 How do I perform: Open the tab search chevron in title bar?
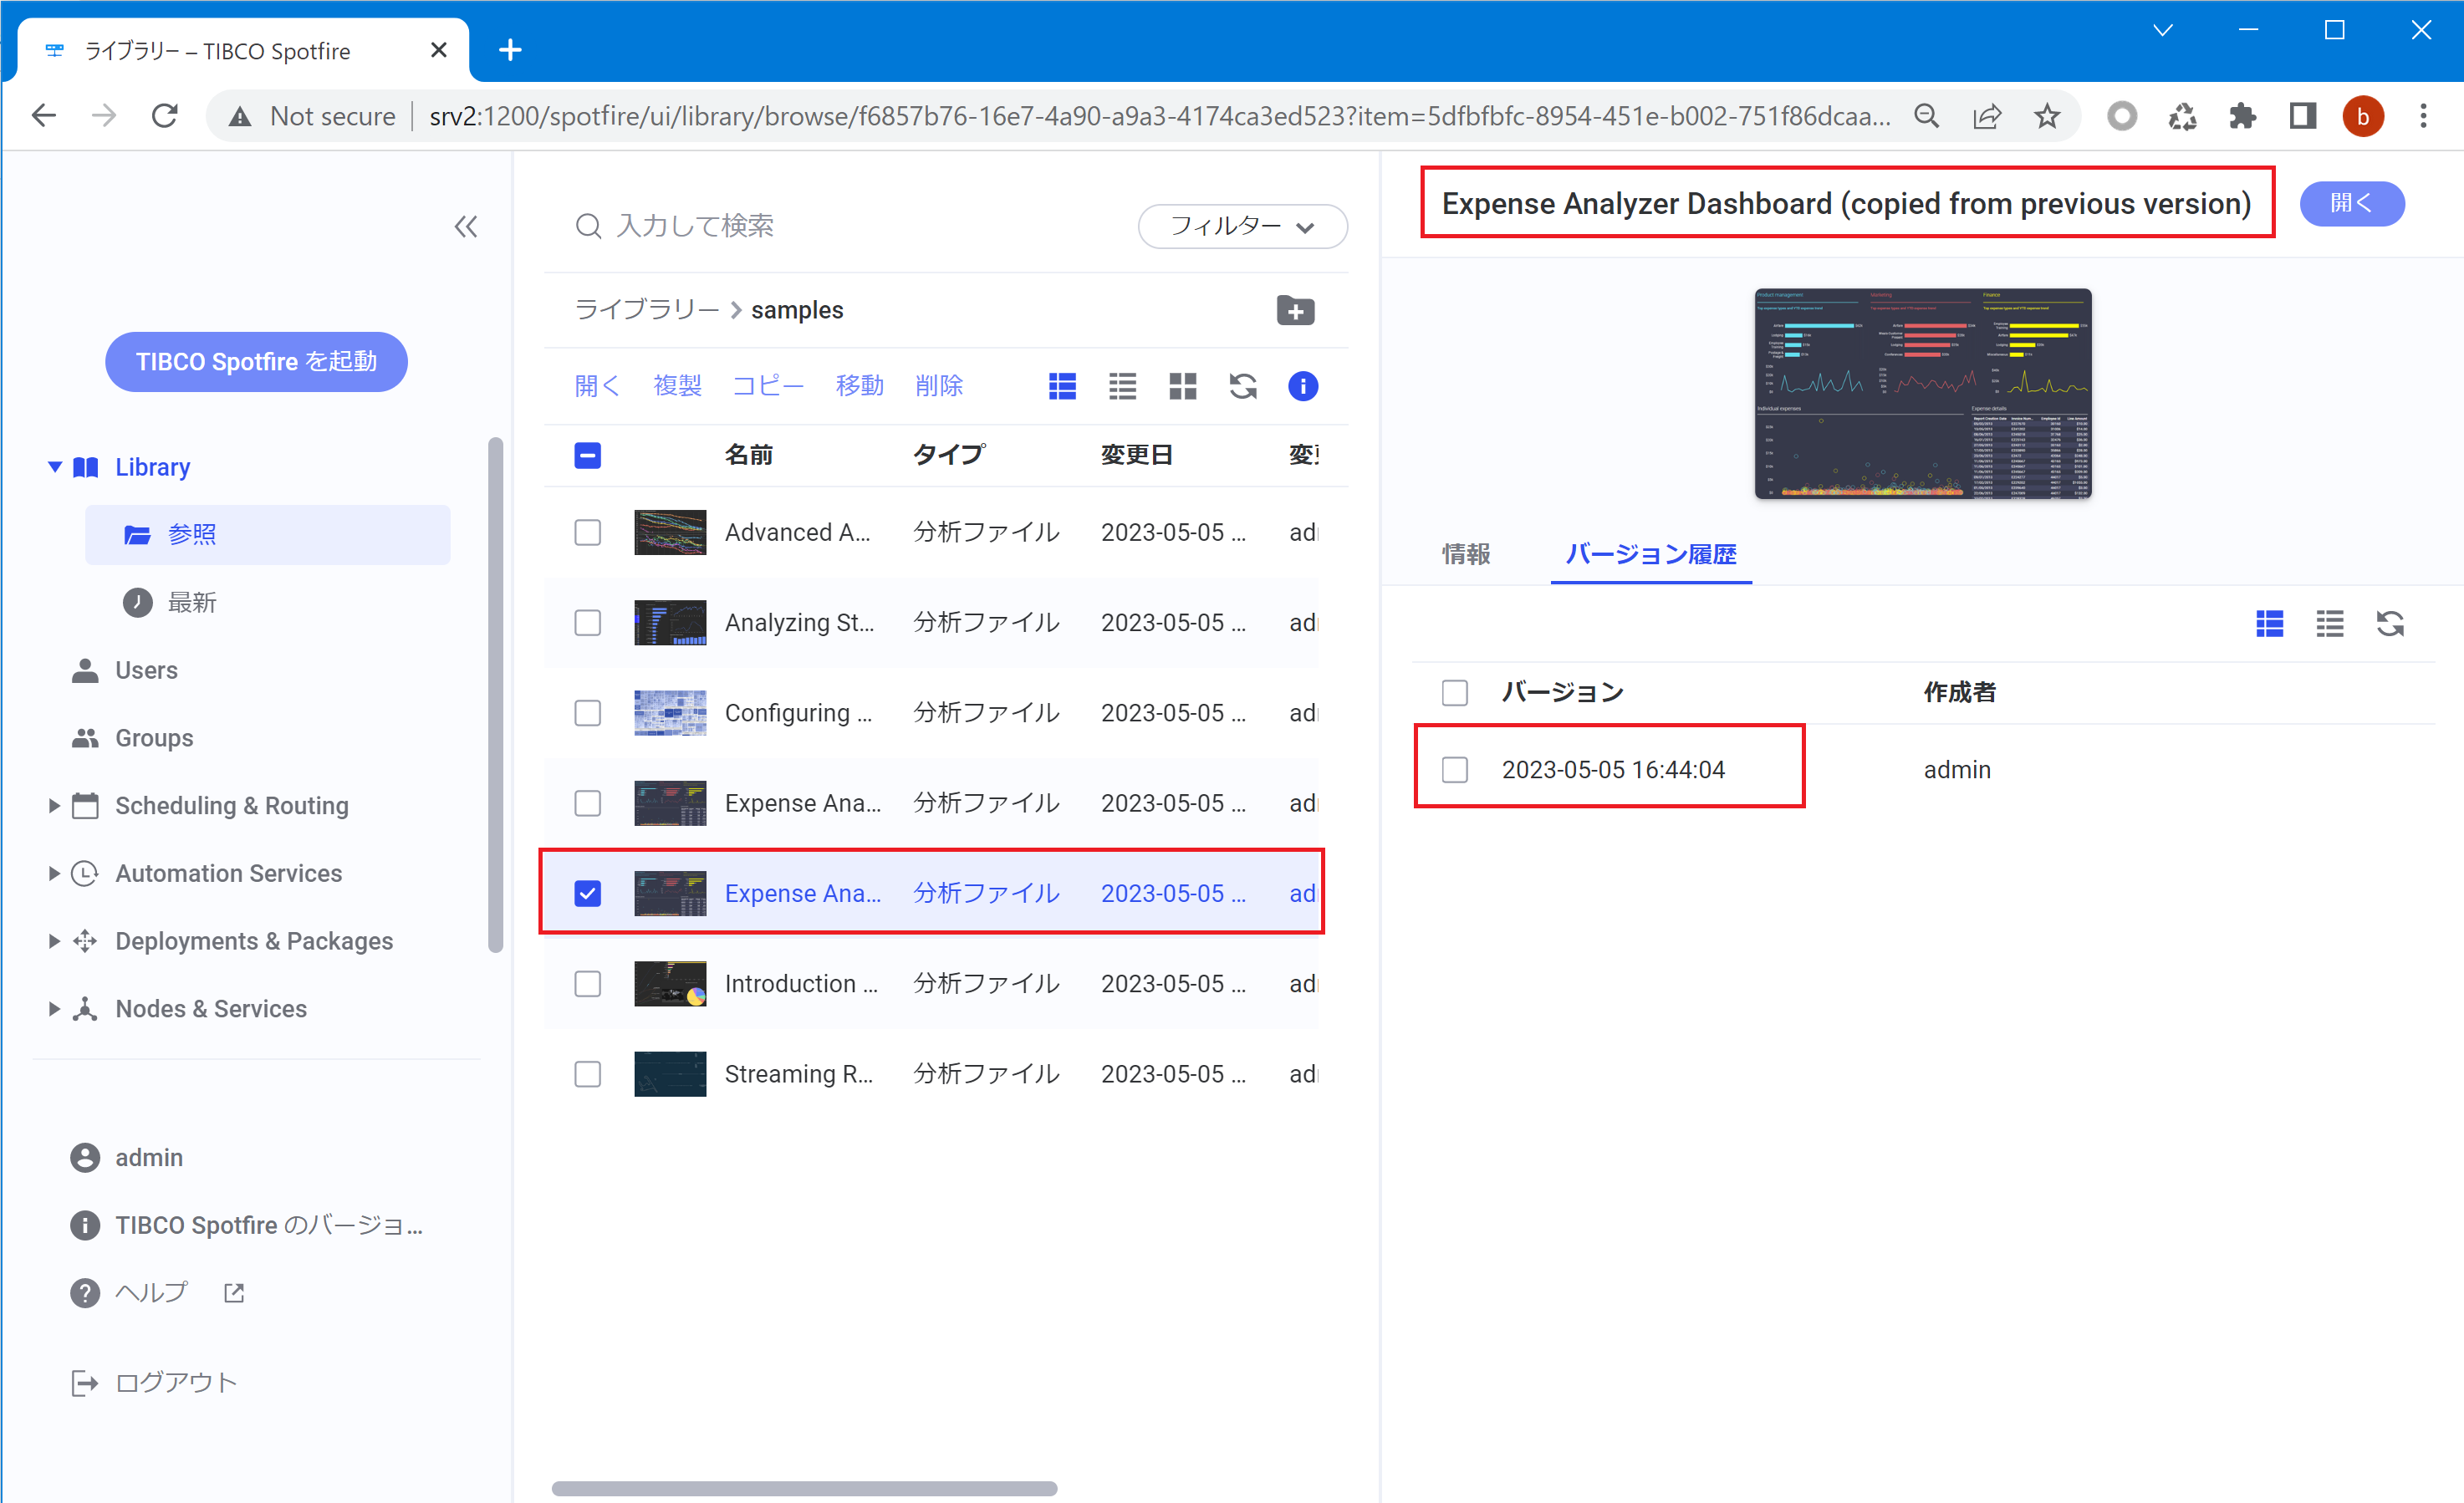2163,30
